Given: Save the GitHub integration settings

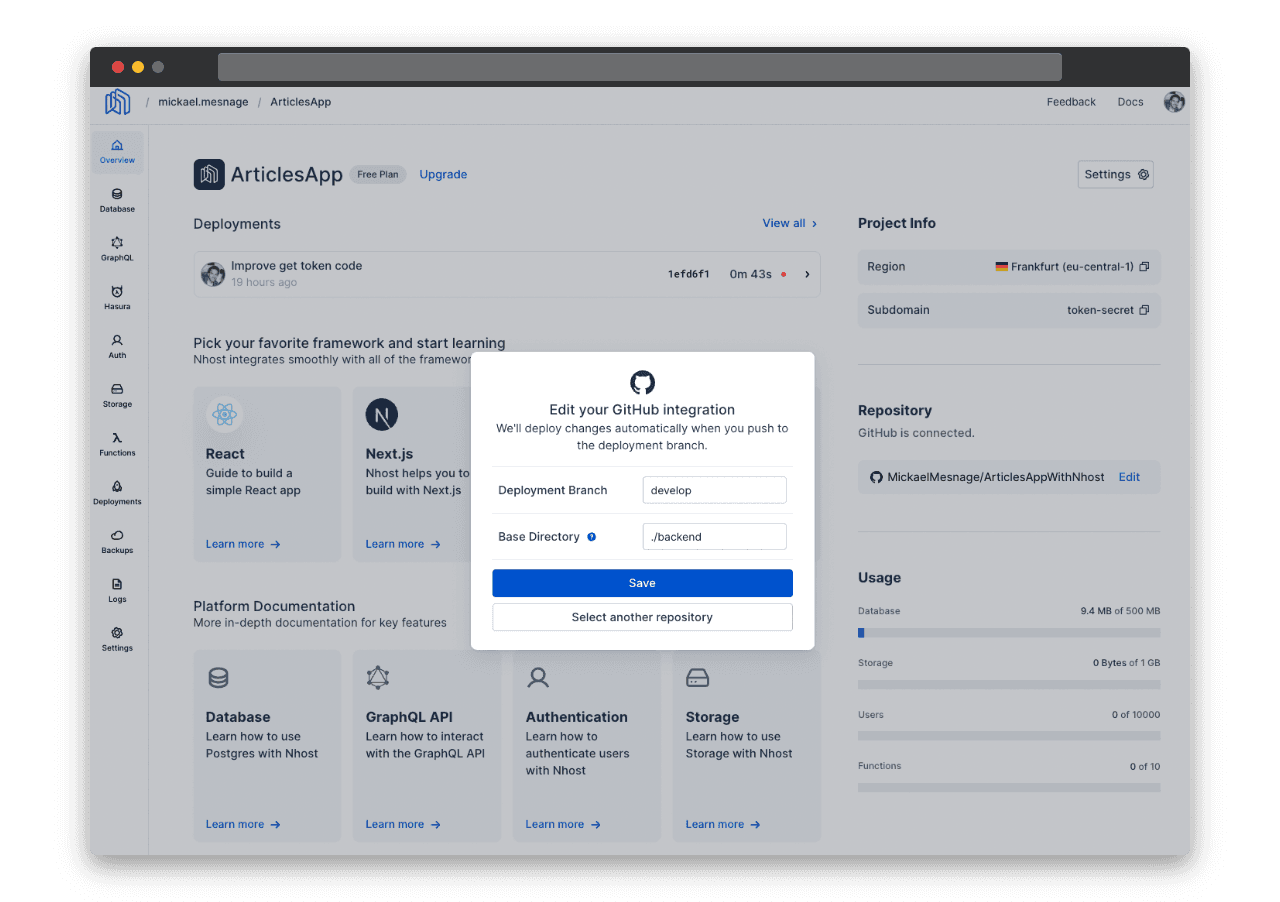Looking at the screenshot, I should [x=642, y=583].
